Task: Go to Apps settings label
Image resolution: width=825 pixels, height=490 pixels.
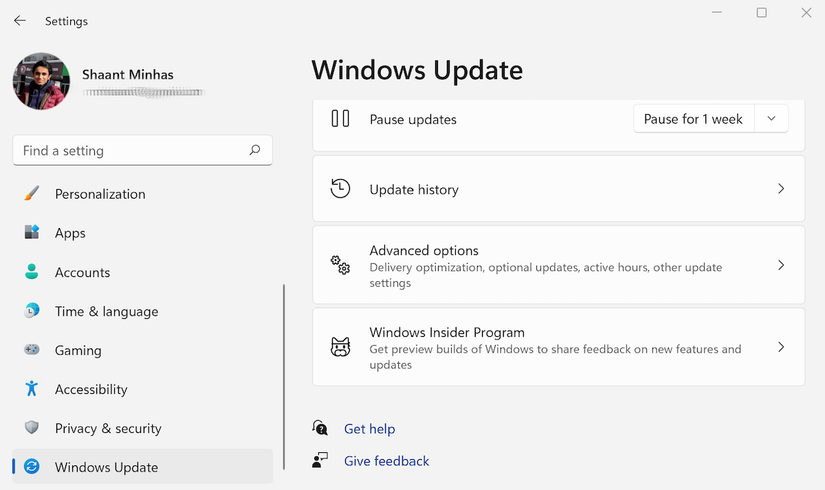Action: point(70,233)
